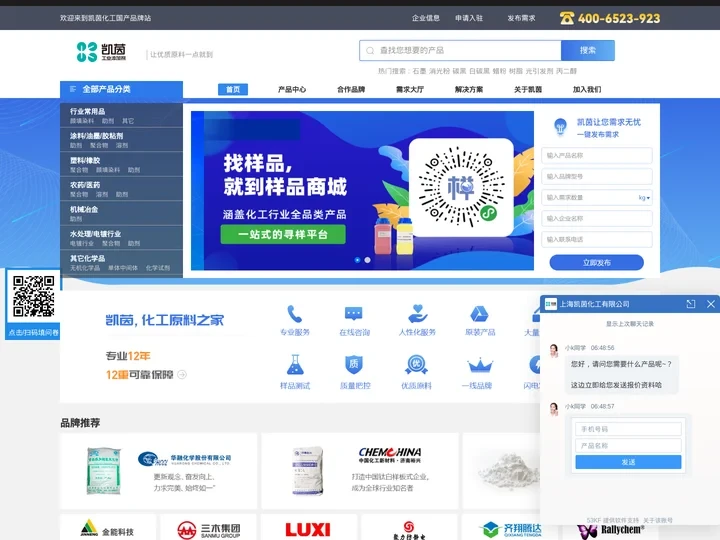Click the 优质原料 medal icon
This screenshot has height=540, width=720.
(416, 365)
